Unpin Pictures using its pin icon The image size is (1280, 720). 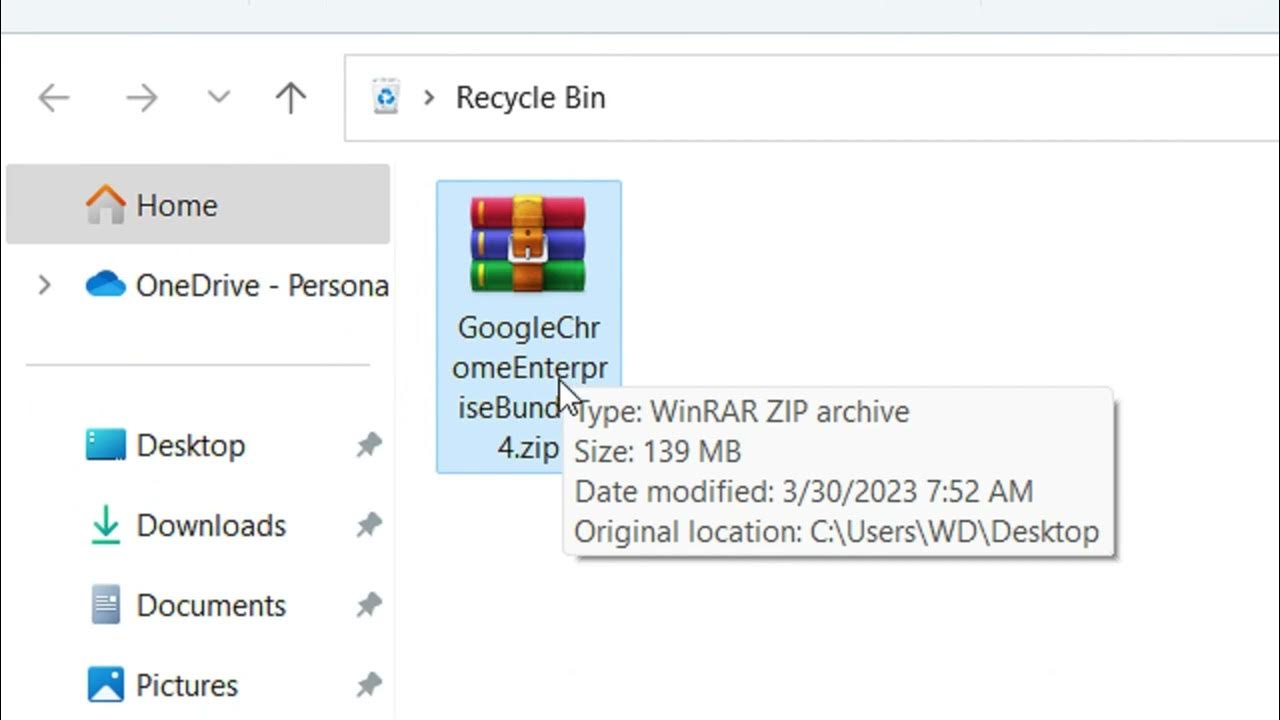point(369,685)
